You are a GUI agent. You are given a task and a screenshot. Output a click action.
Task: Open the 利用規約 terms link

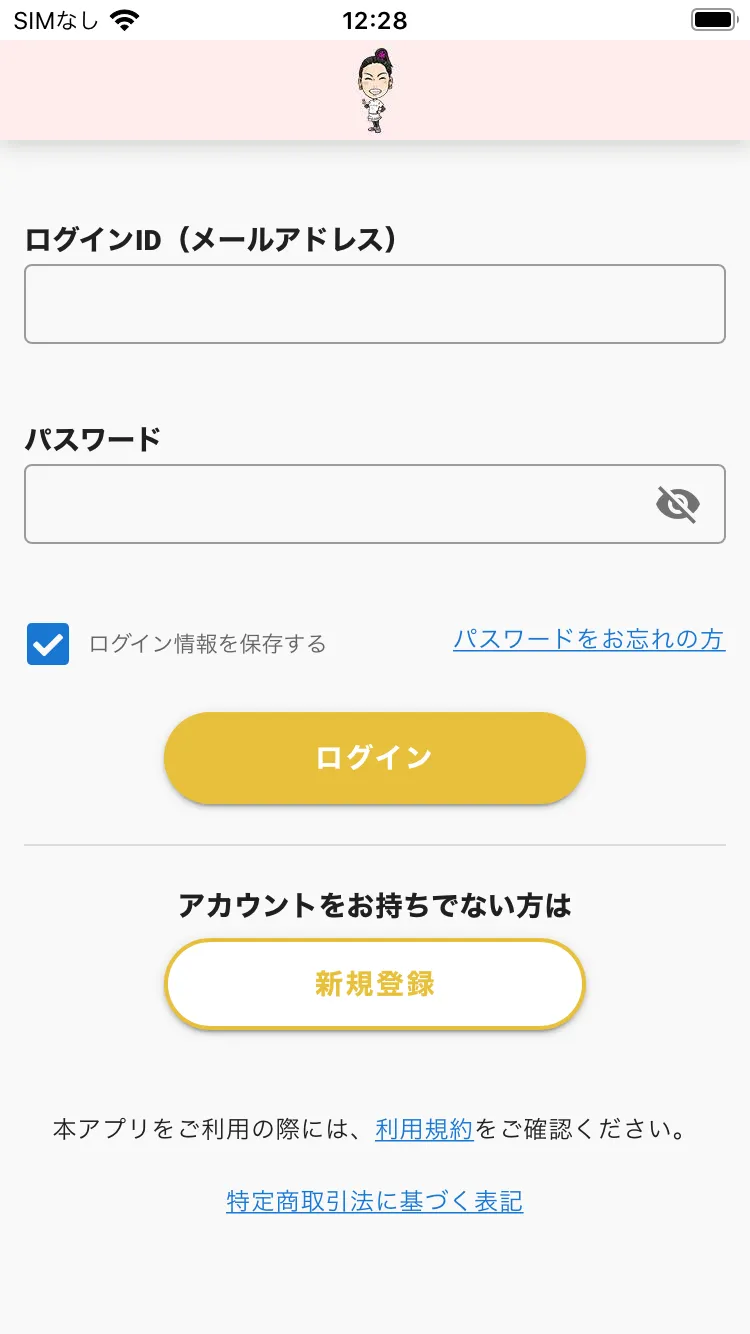(x=424, y=1130)
